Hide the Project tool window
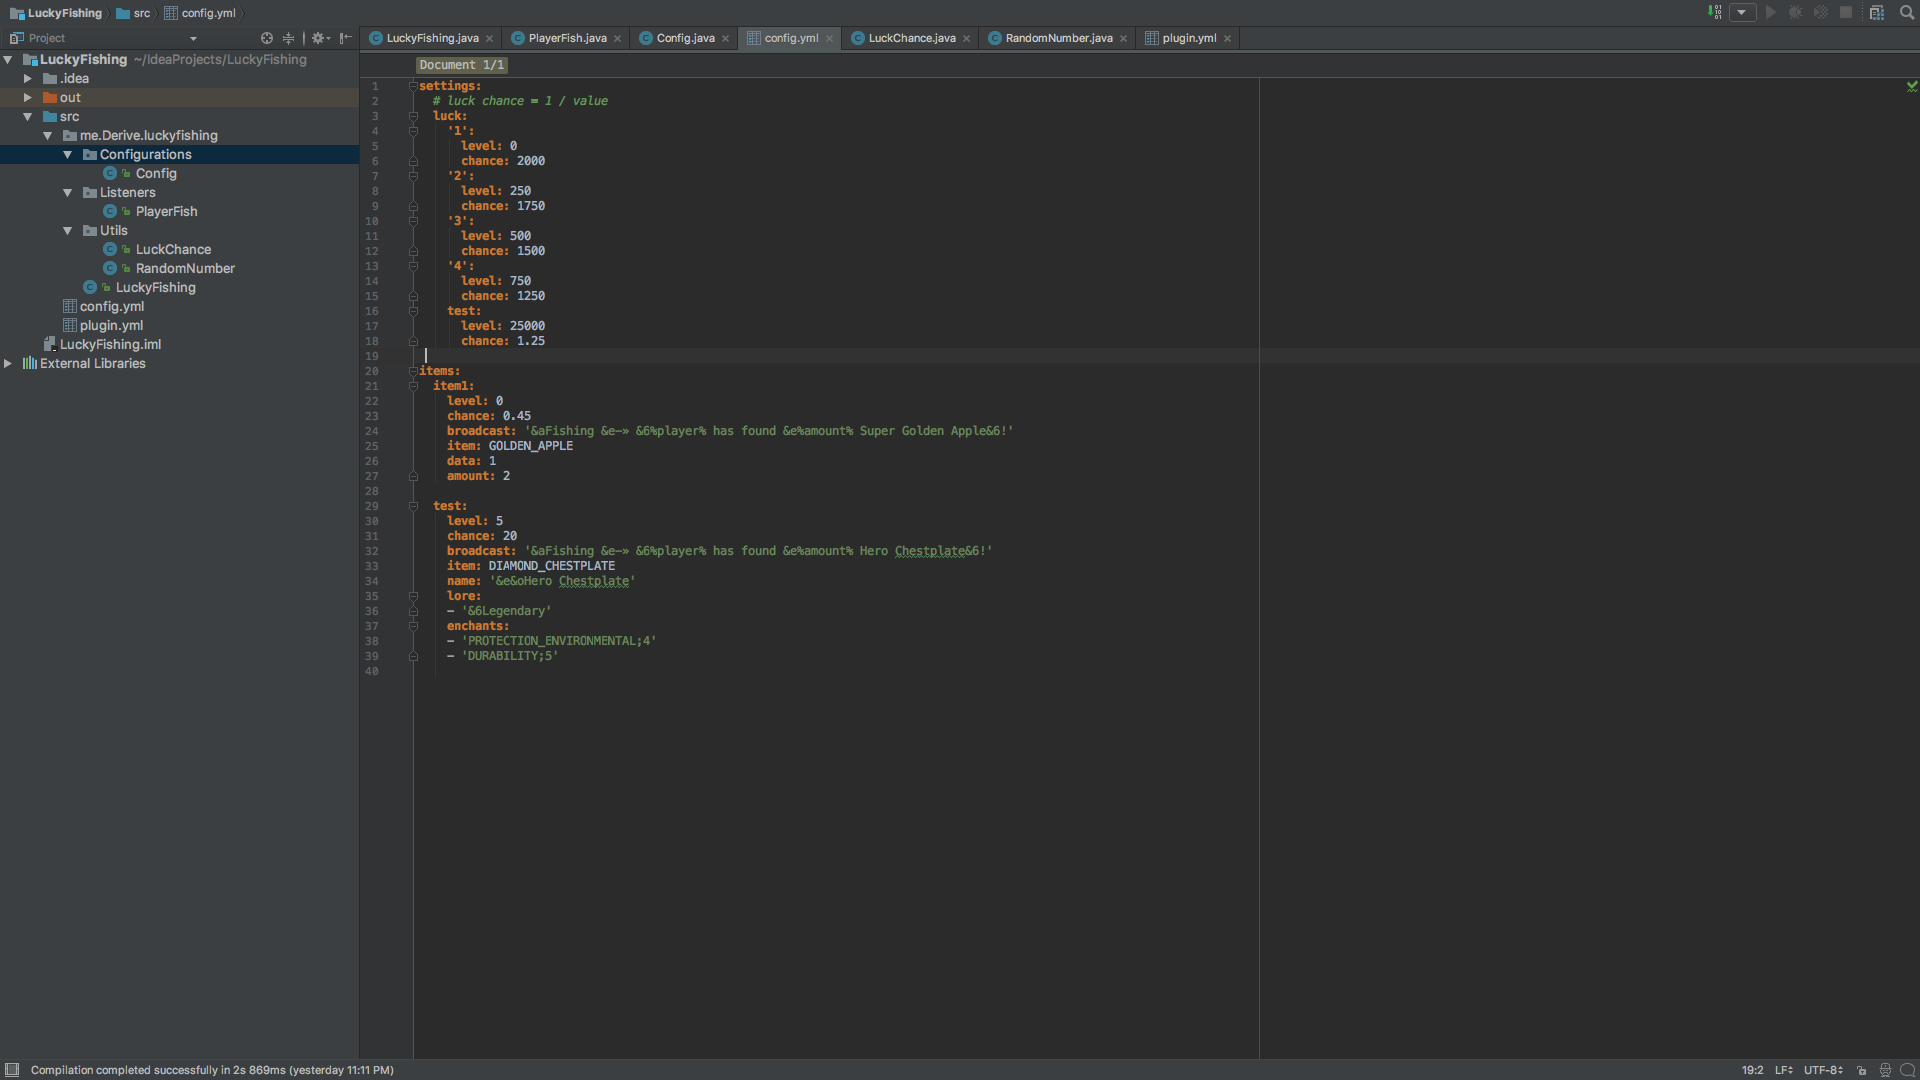 (x=345, y=38)
